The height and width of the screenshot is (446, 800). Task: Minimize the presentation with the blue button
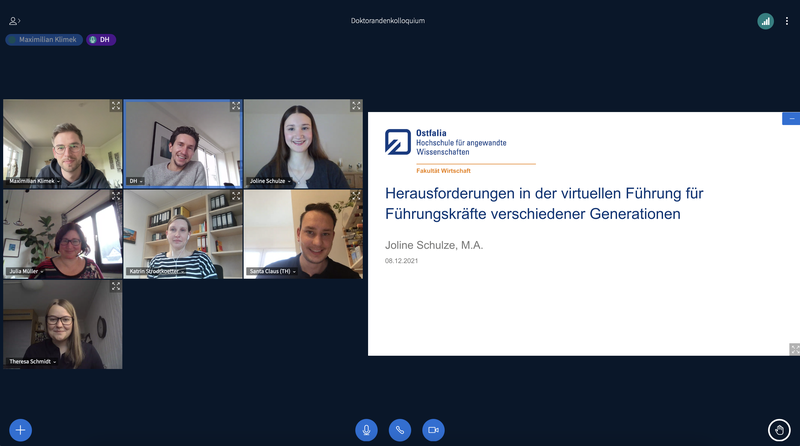click(x=791, y=118)
